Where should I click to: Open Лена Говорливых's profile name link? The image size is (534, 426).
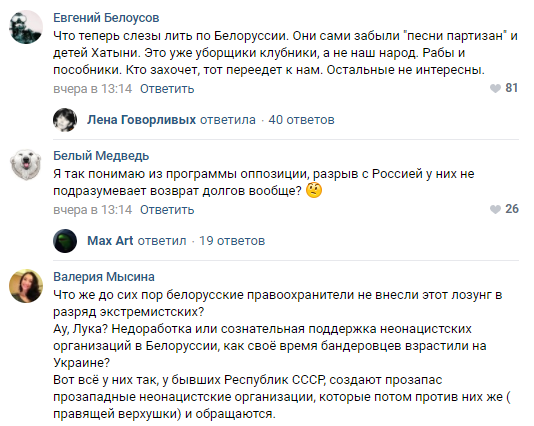click(x=141, y=120)
